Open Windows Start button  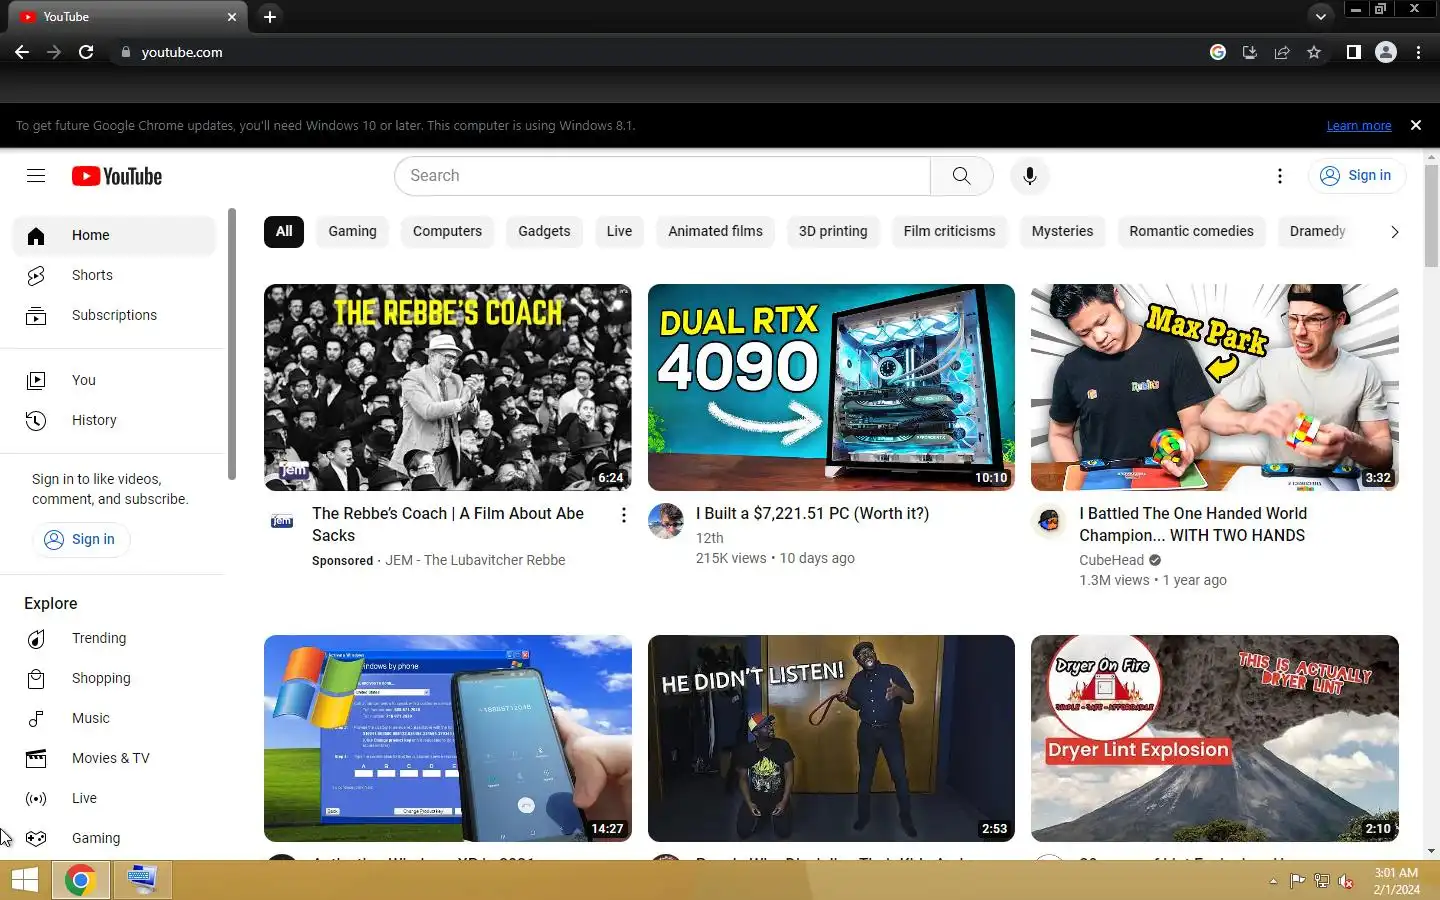[24, 880]
